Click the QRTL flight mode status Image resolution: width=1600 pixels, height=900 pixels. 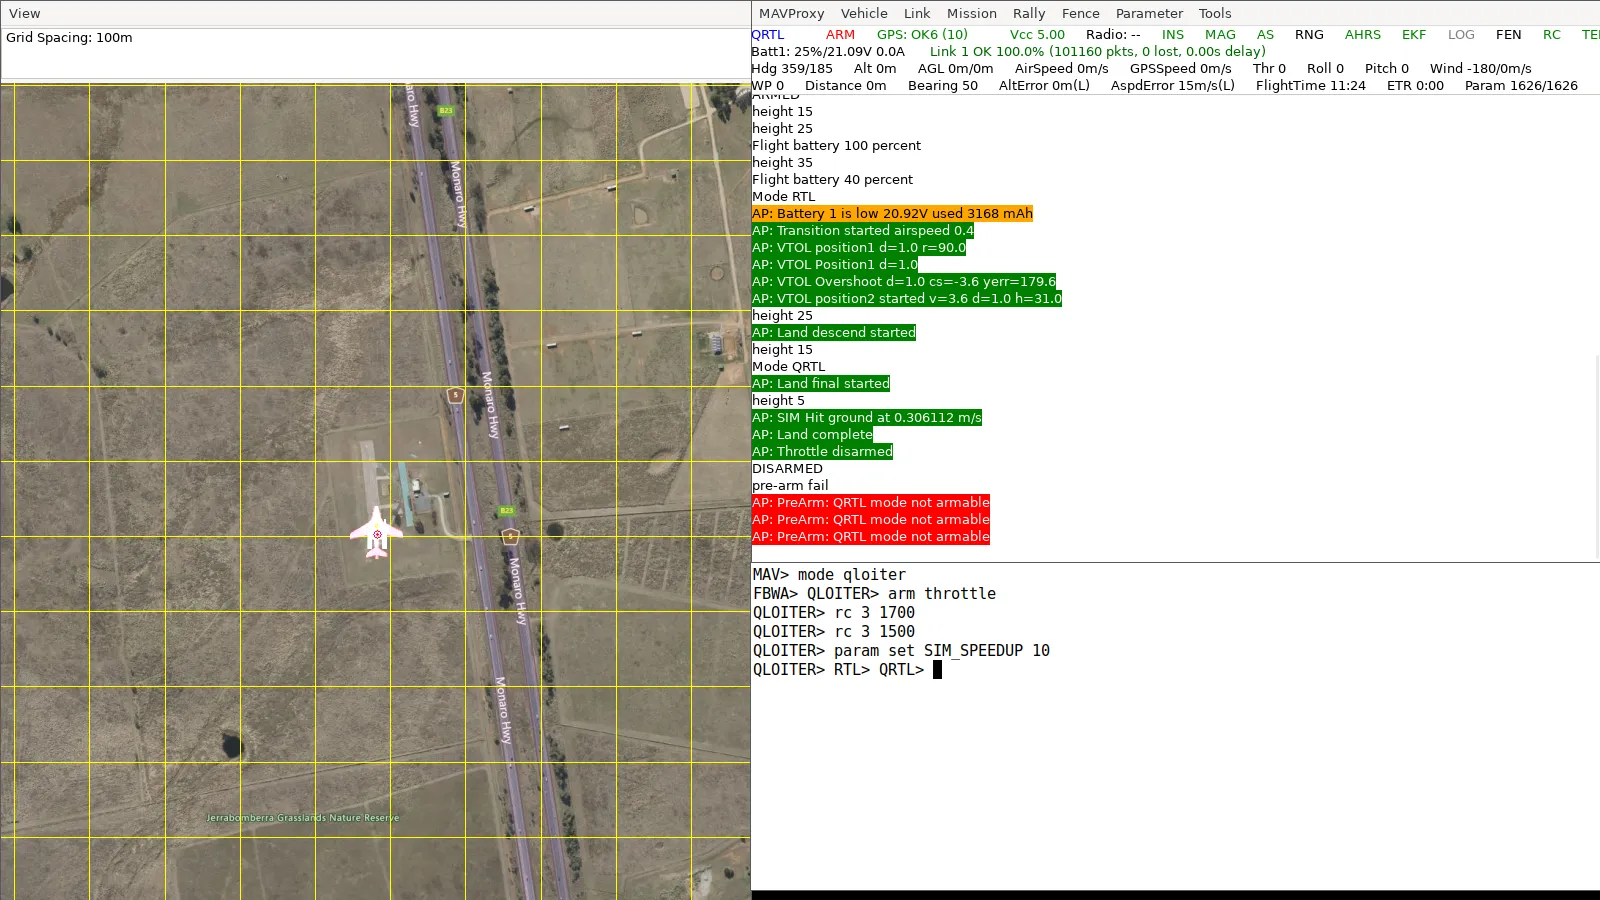(x=768, y=34)
